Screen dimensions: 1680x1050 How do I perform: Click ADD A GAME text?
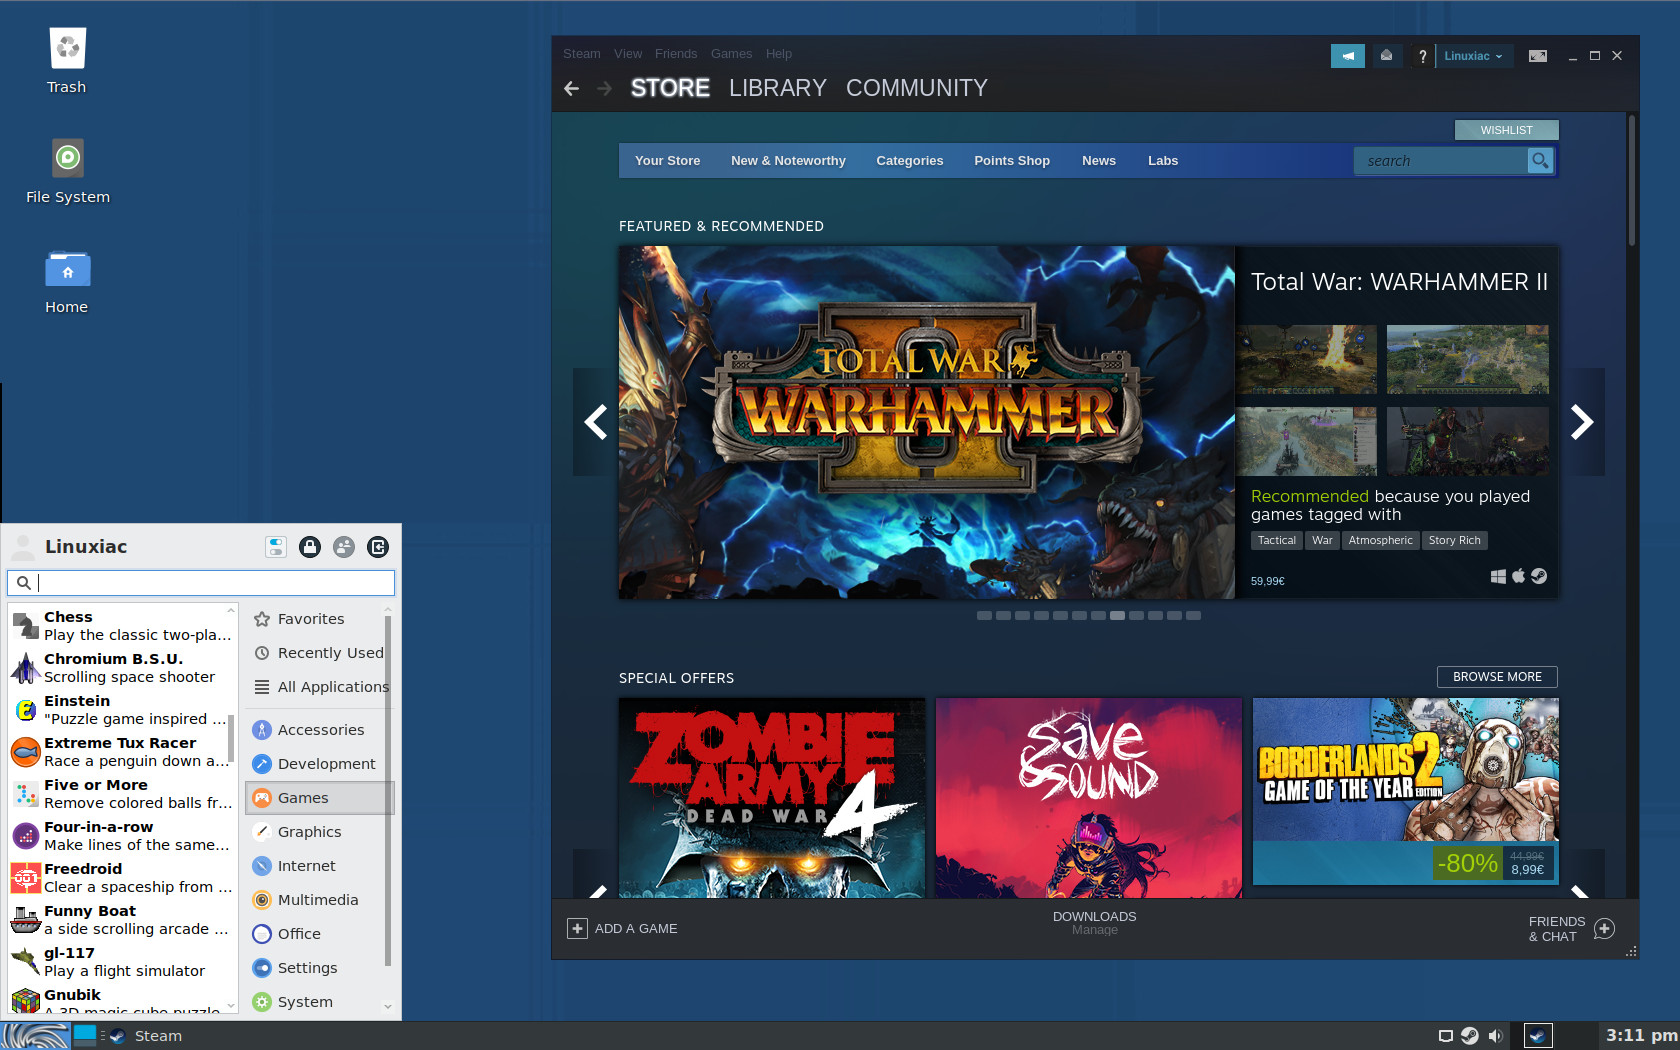tap(636, 929)
